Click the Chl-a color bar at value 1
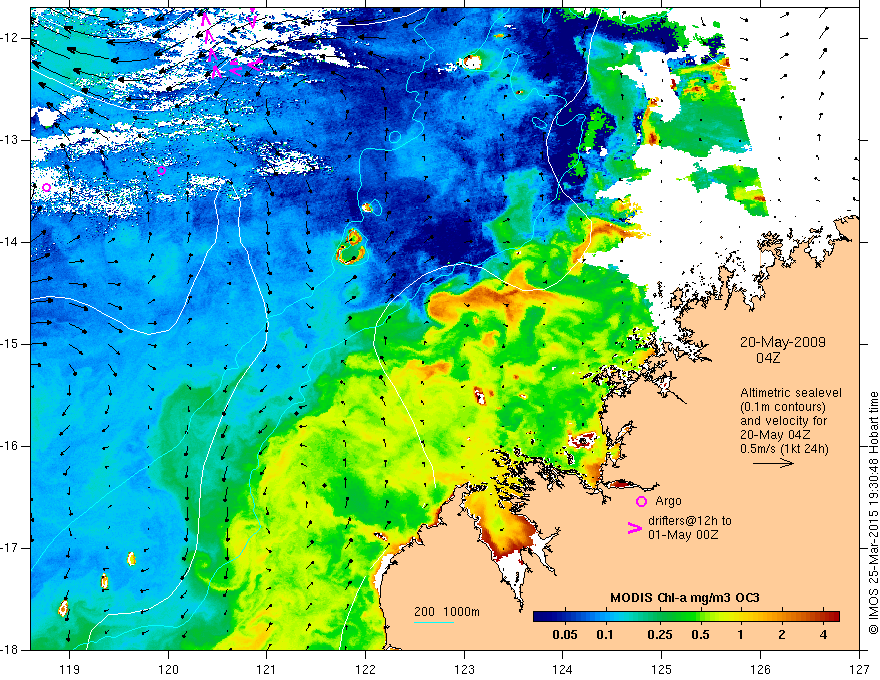 (x=741, y=616)
